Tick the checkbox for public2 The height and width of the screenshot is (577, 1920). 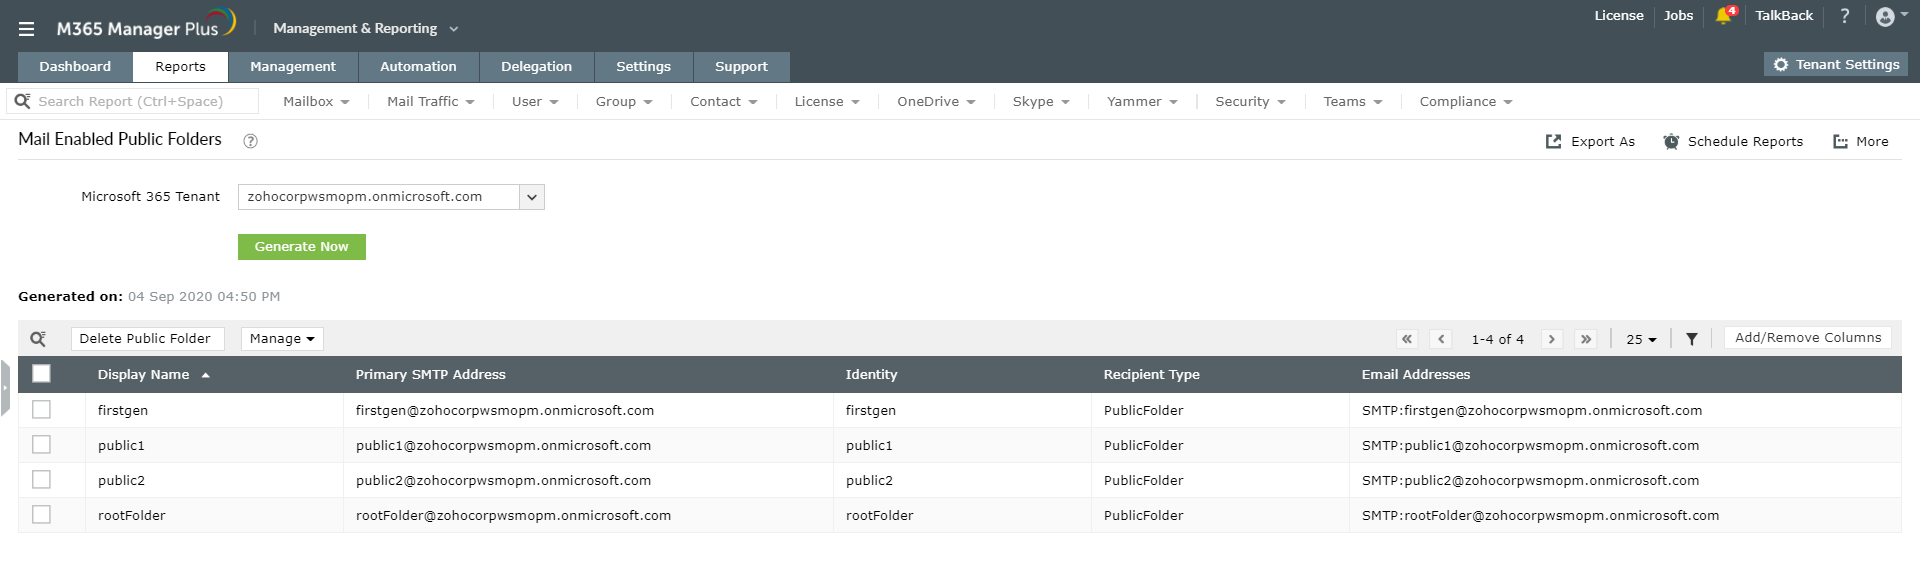click(x=41, y=480)
